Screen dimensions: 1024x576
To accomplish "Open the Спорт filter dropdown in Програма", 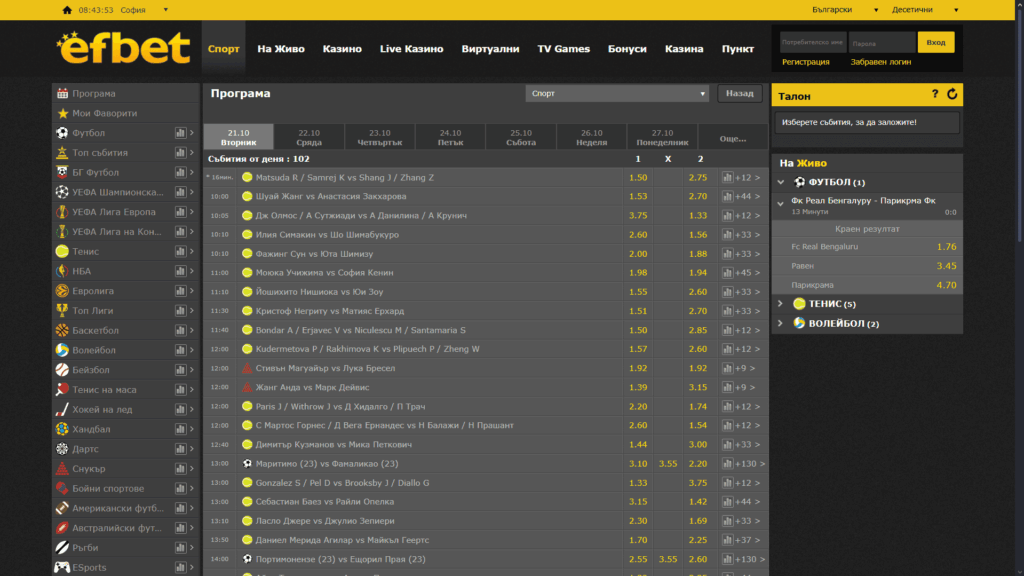I will point(617,94).
